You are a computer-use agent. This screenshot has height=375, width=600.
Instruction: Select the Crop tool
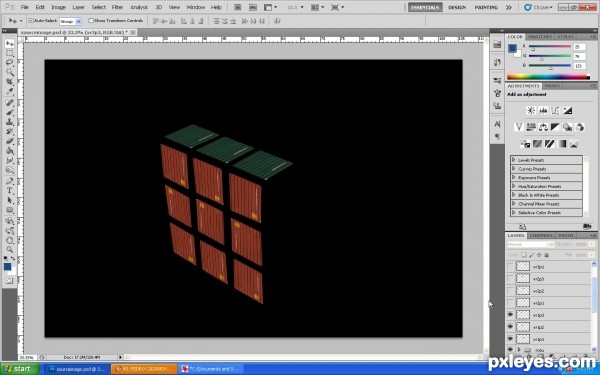(x=10, y=82)
